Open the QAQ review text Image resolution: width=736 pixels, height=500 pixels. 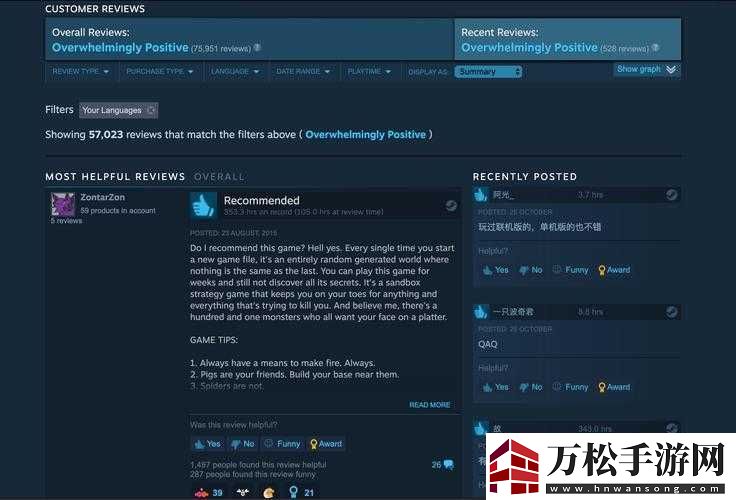[x=488, y=344]
